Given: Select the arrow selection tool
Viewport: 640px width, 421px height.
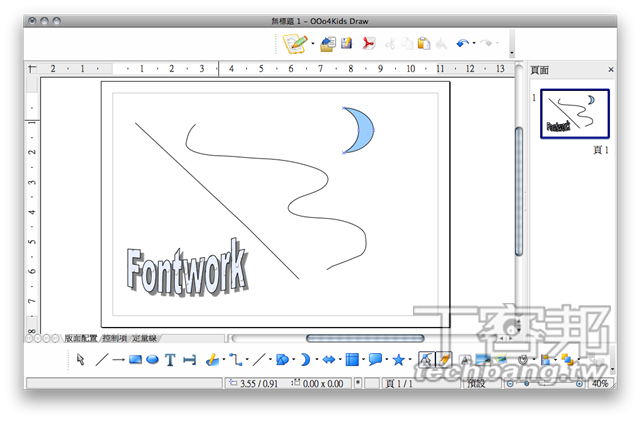Looking at the screenshot, I should point(81,360).
